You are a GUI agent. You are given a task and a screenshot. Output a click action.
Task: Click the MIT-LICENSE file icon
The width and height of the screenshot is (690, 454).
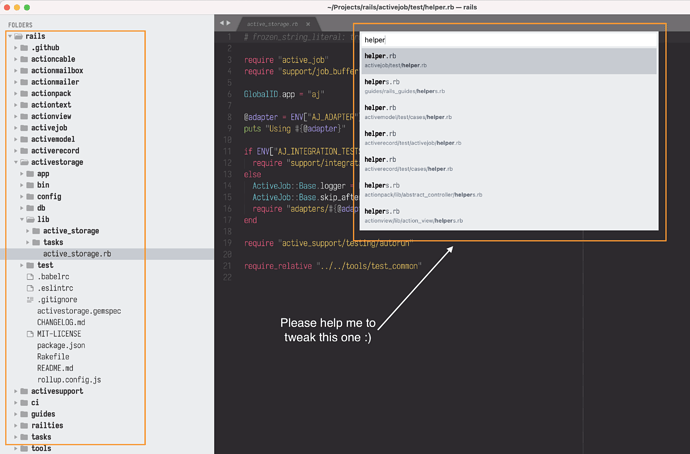tap(29, 333)
